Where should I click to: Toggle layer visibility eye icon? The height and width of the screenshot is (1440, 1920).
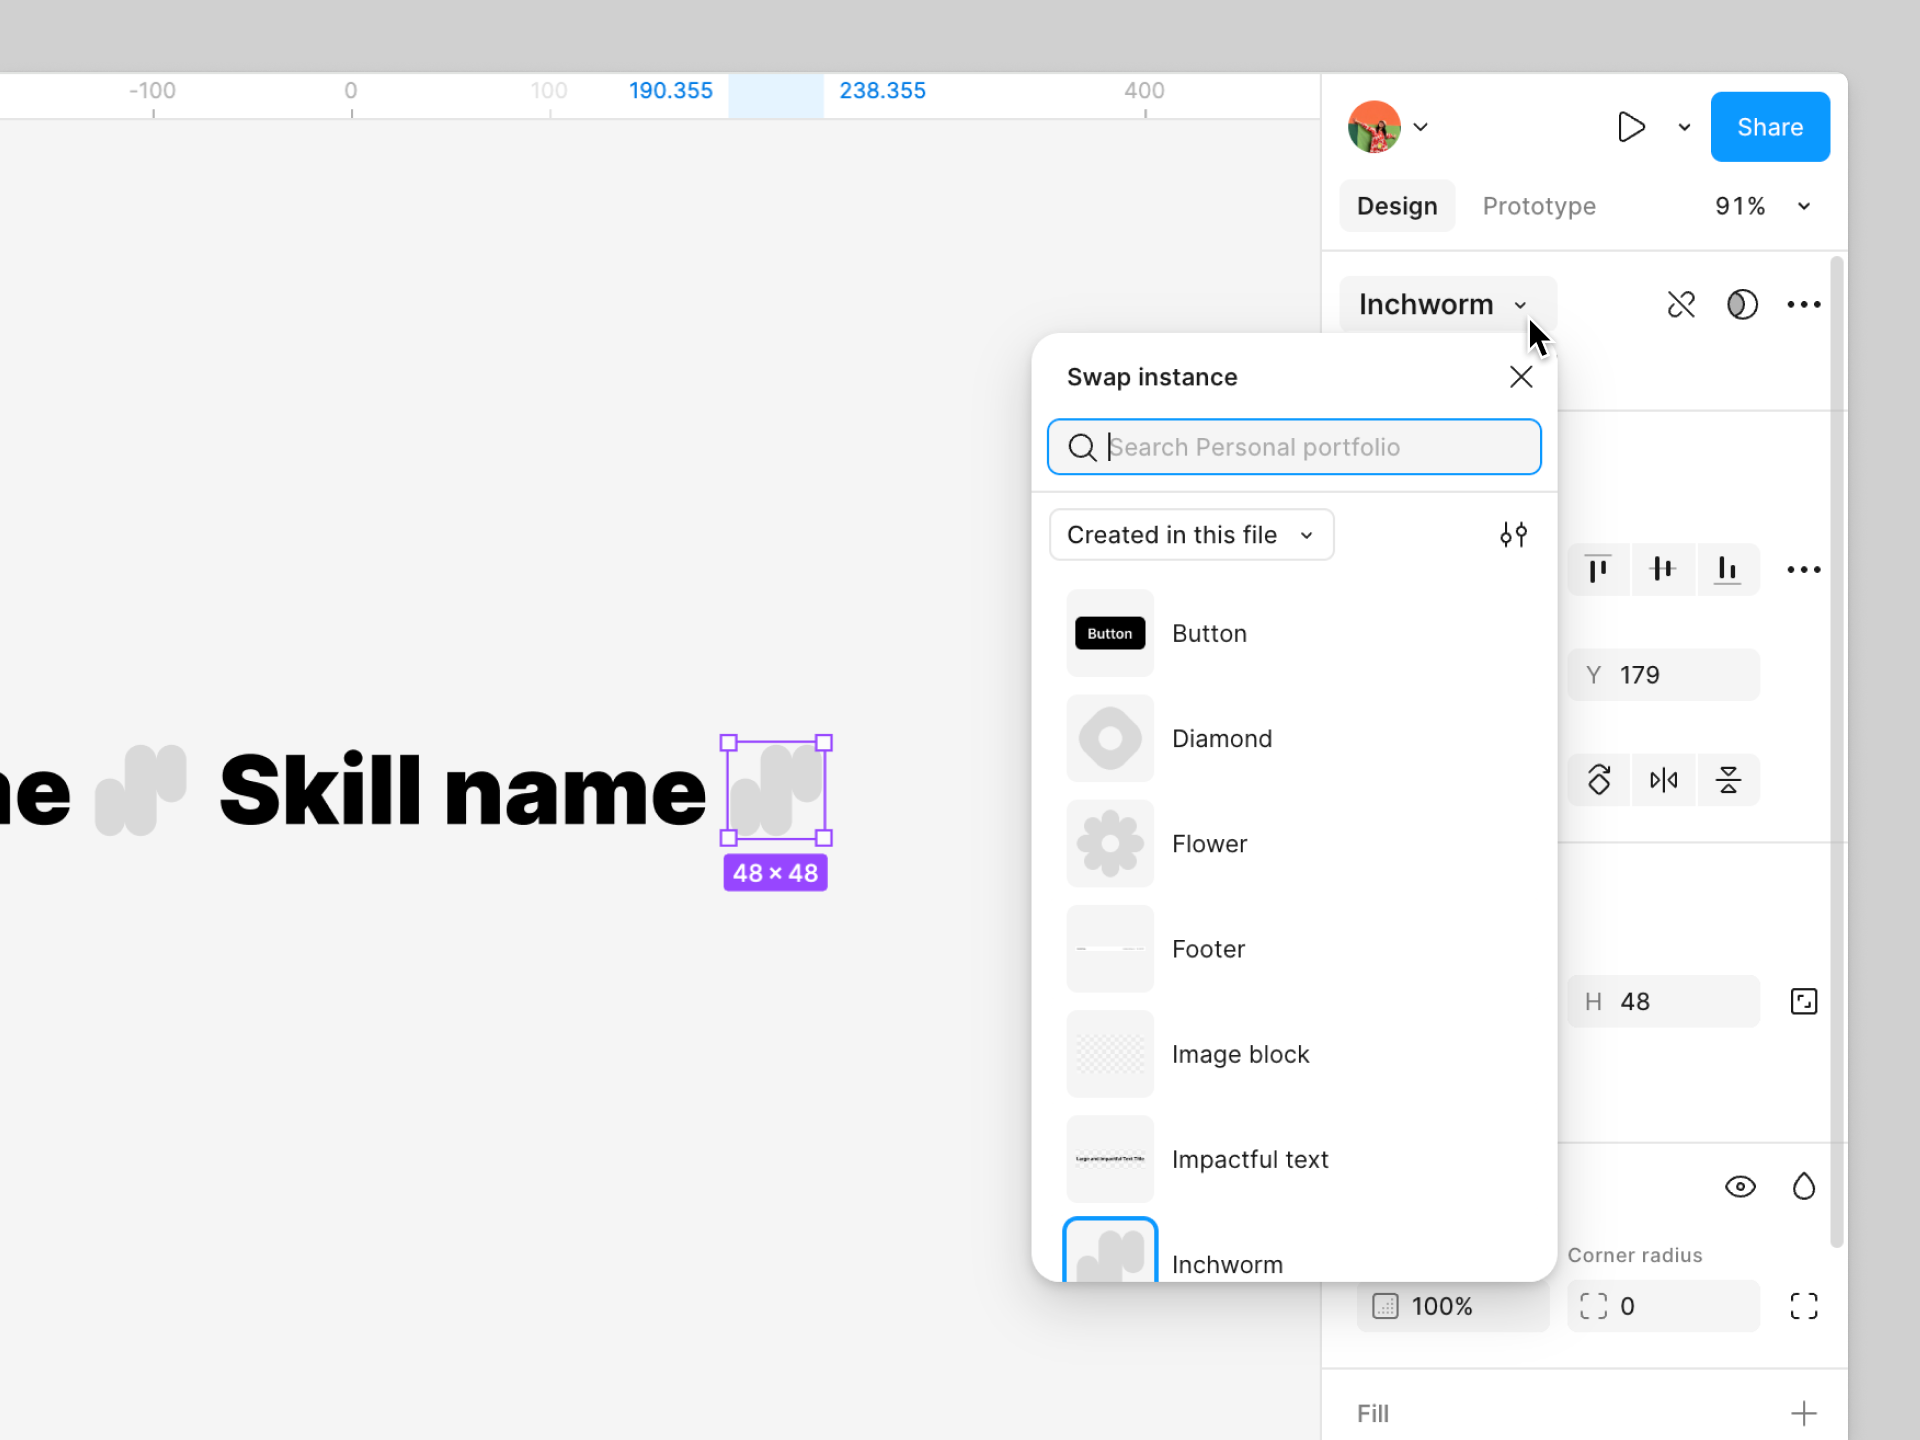1740,1187
